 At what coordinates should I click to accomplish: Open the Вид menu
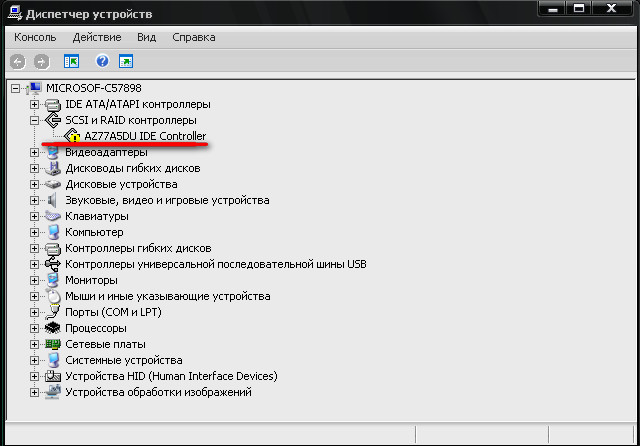(x=147, y=37)
